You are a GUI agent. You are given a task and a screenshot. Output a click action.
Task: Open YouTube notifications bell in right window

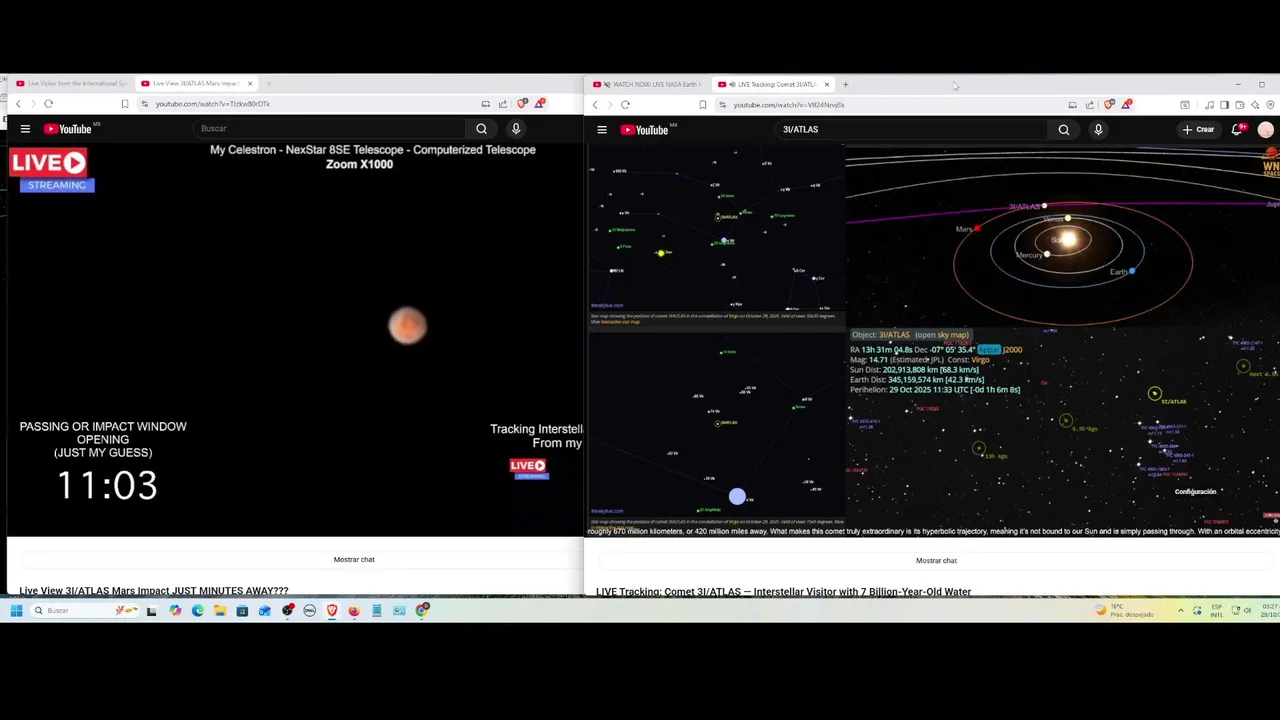point(1240,129)
